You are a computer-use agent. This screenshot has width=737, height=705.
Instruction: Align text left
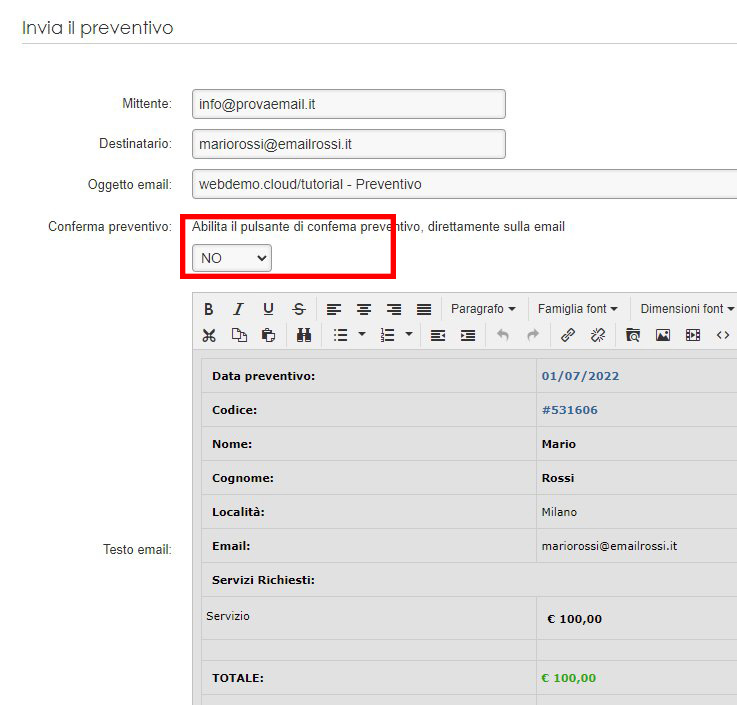[334, 309]
